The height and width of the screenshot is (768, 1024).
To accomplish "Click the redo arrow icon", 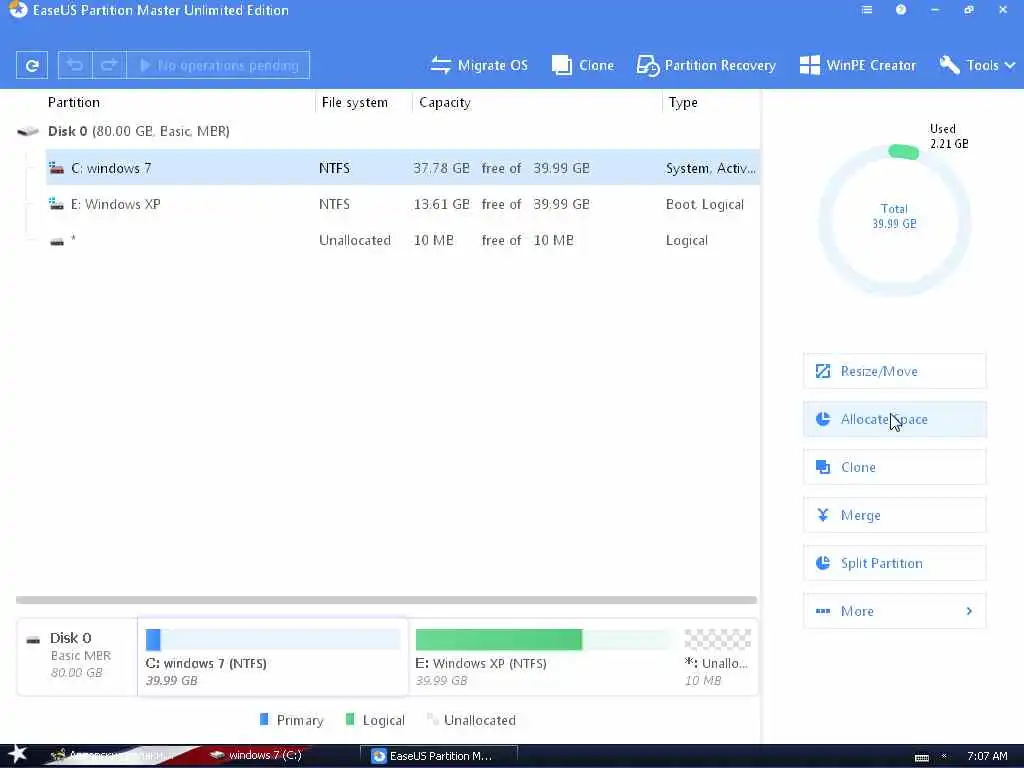I will pyautogui.click(x=109, y=65).
